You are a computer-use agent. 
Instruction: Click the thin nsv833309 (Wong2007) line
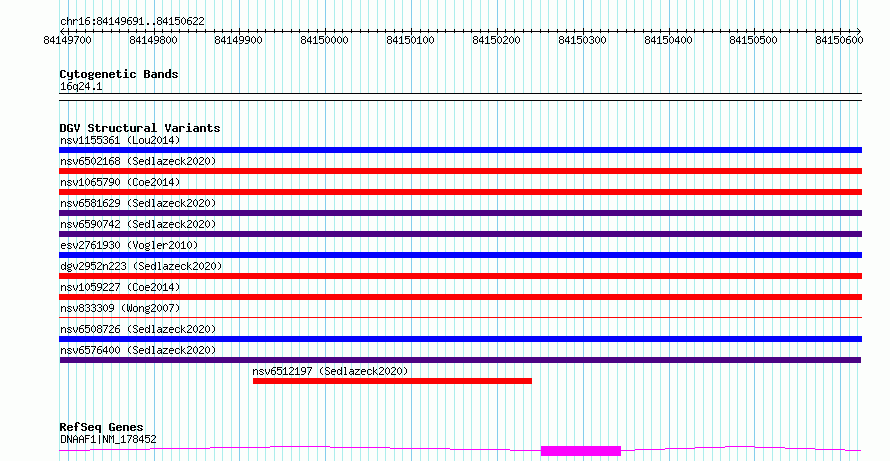click(x=460, y=318)
